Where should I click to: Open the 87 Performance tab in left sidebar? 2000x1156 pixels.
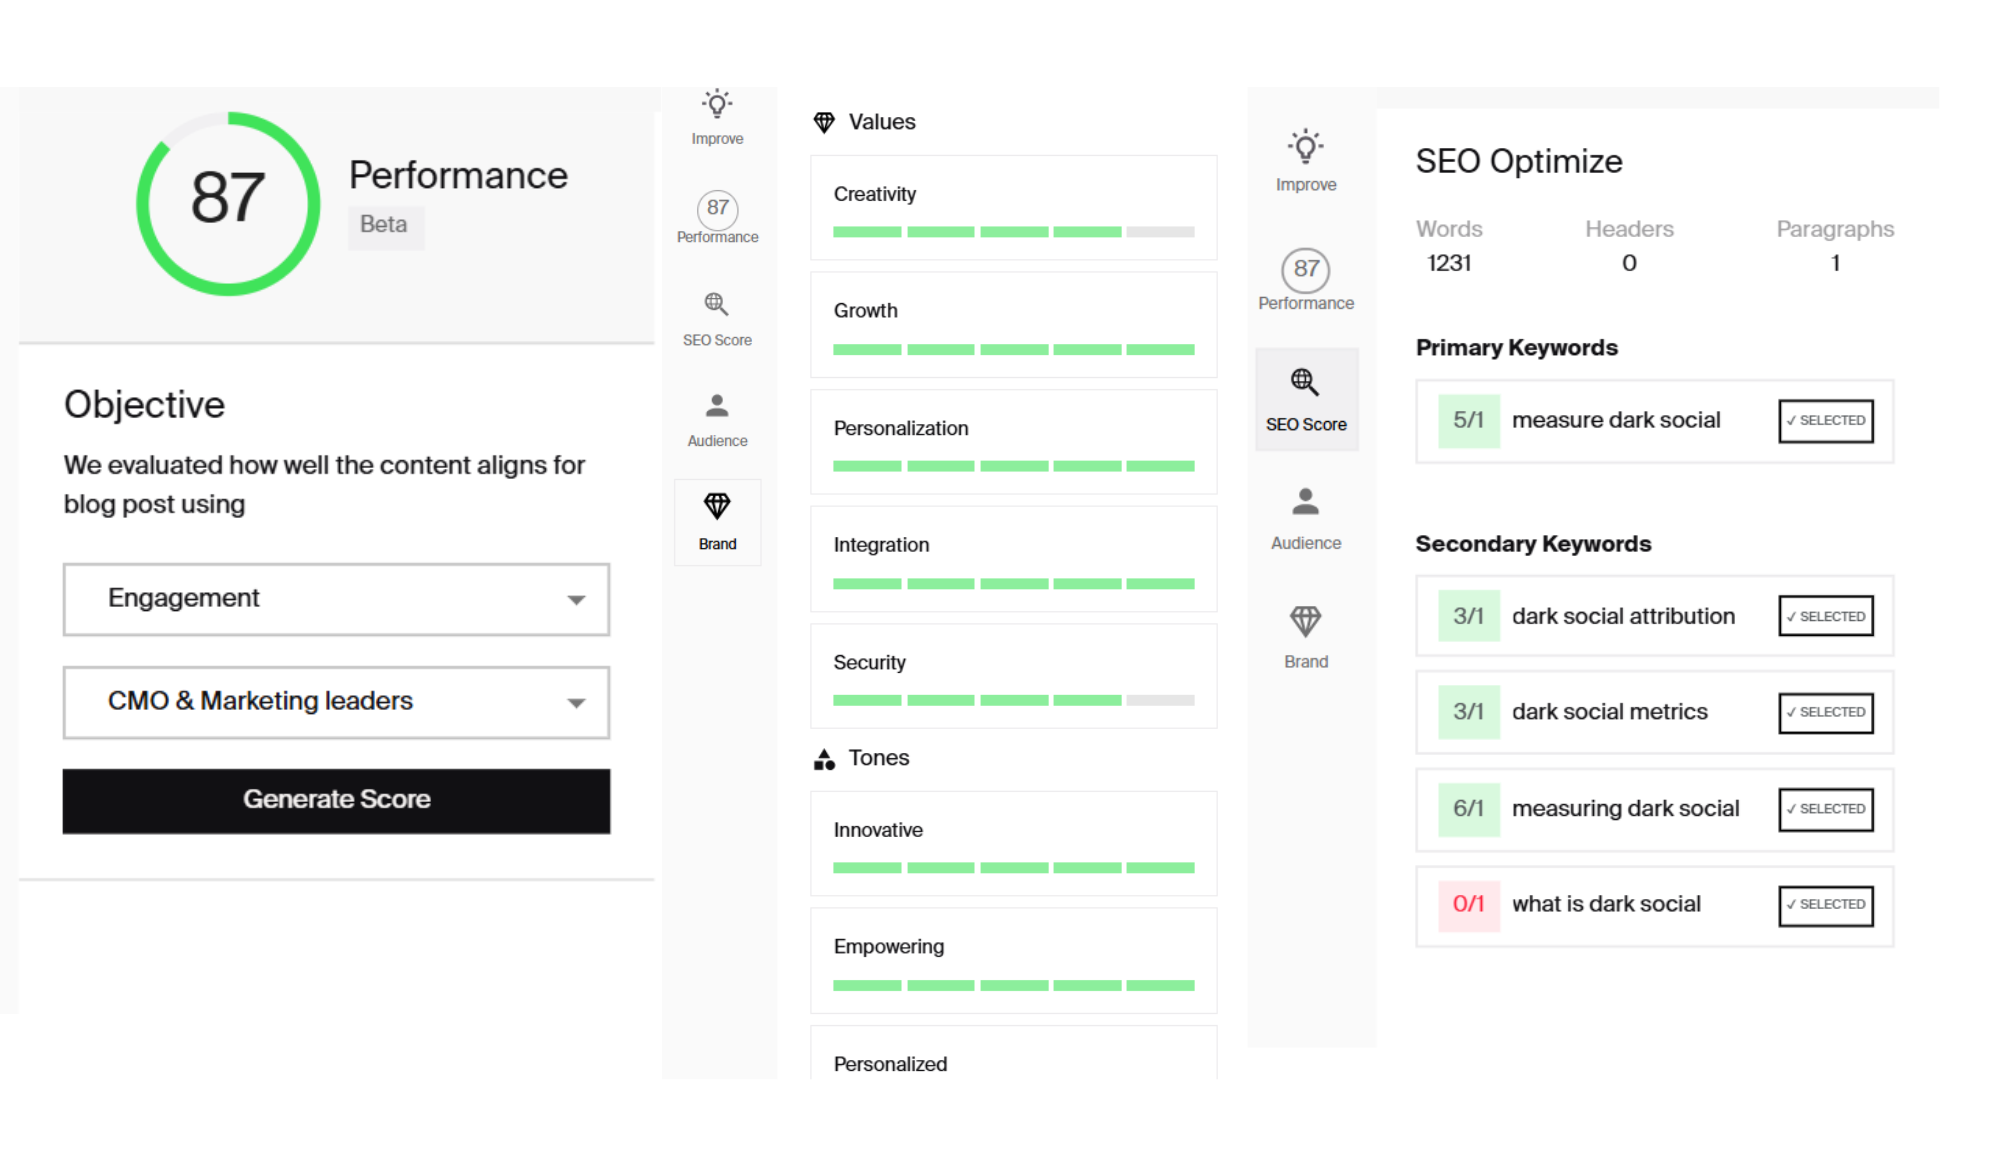click(717, 210)
